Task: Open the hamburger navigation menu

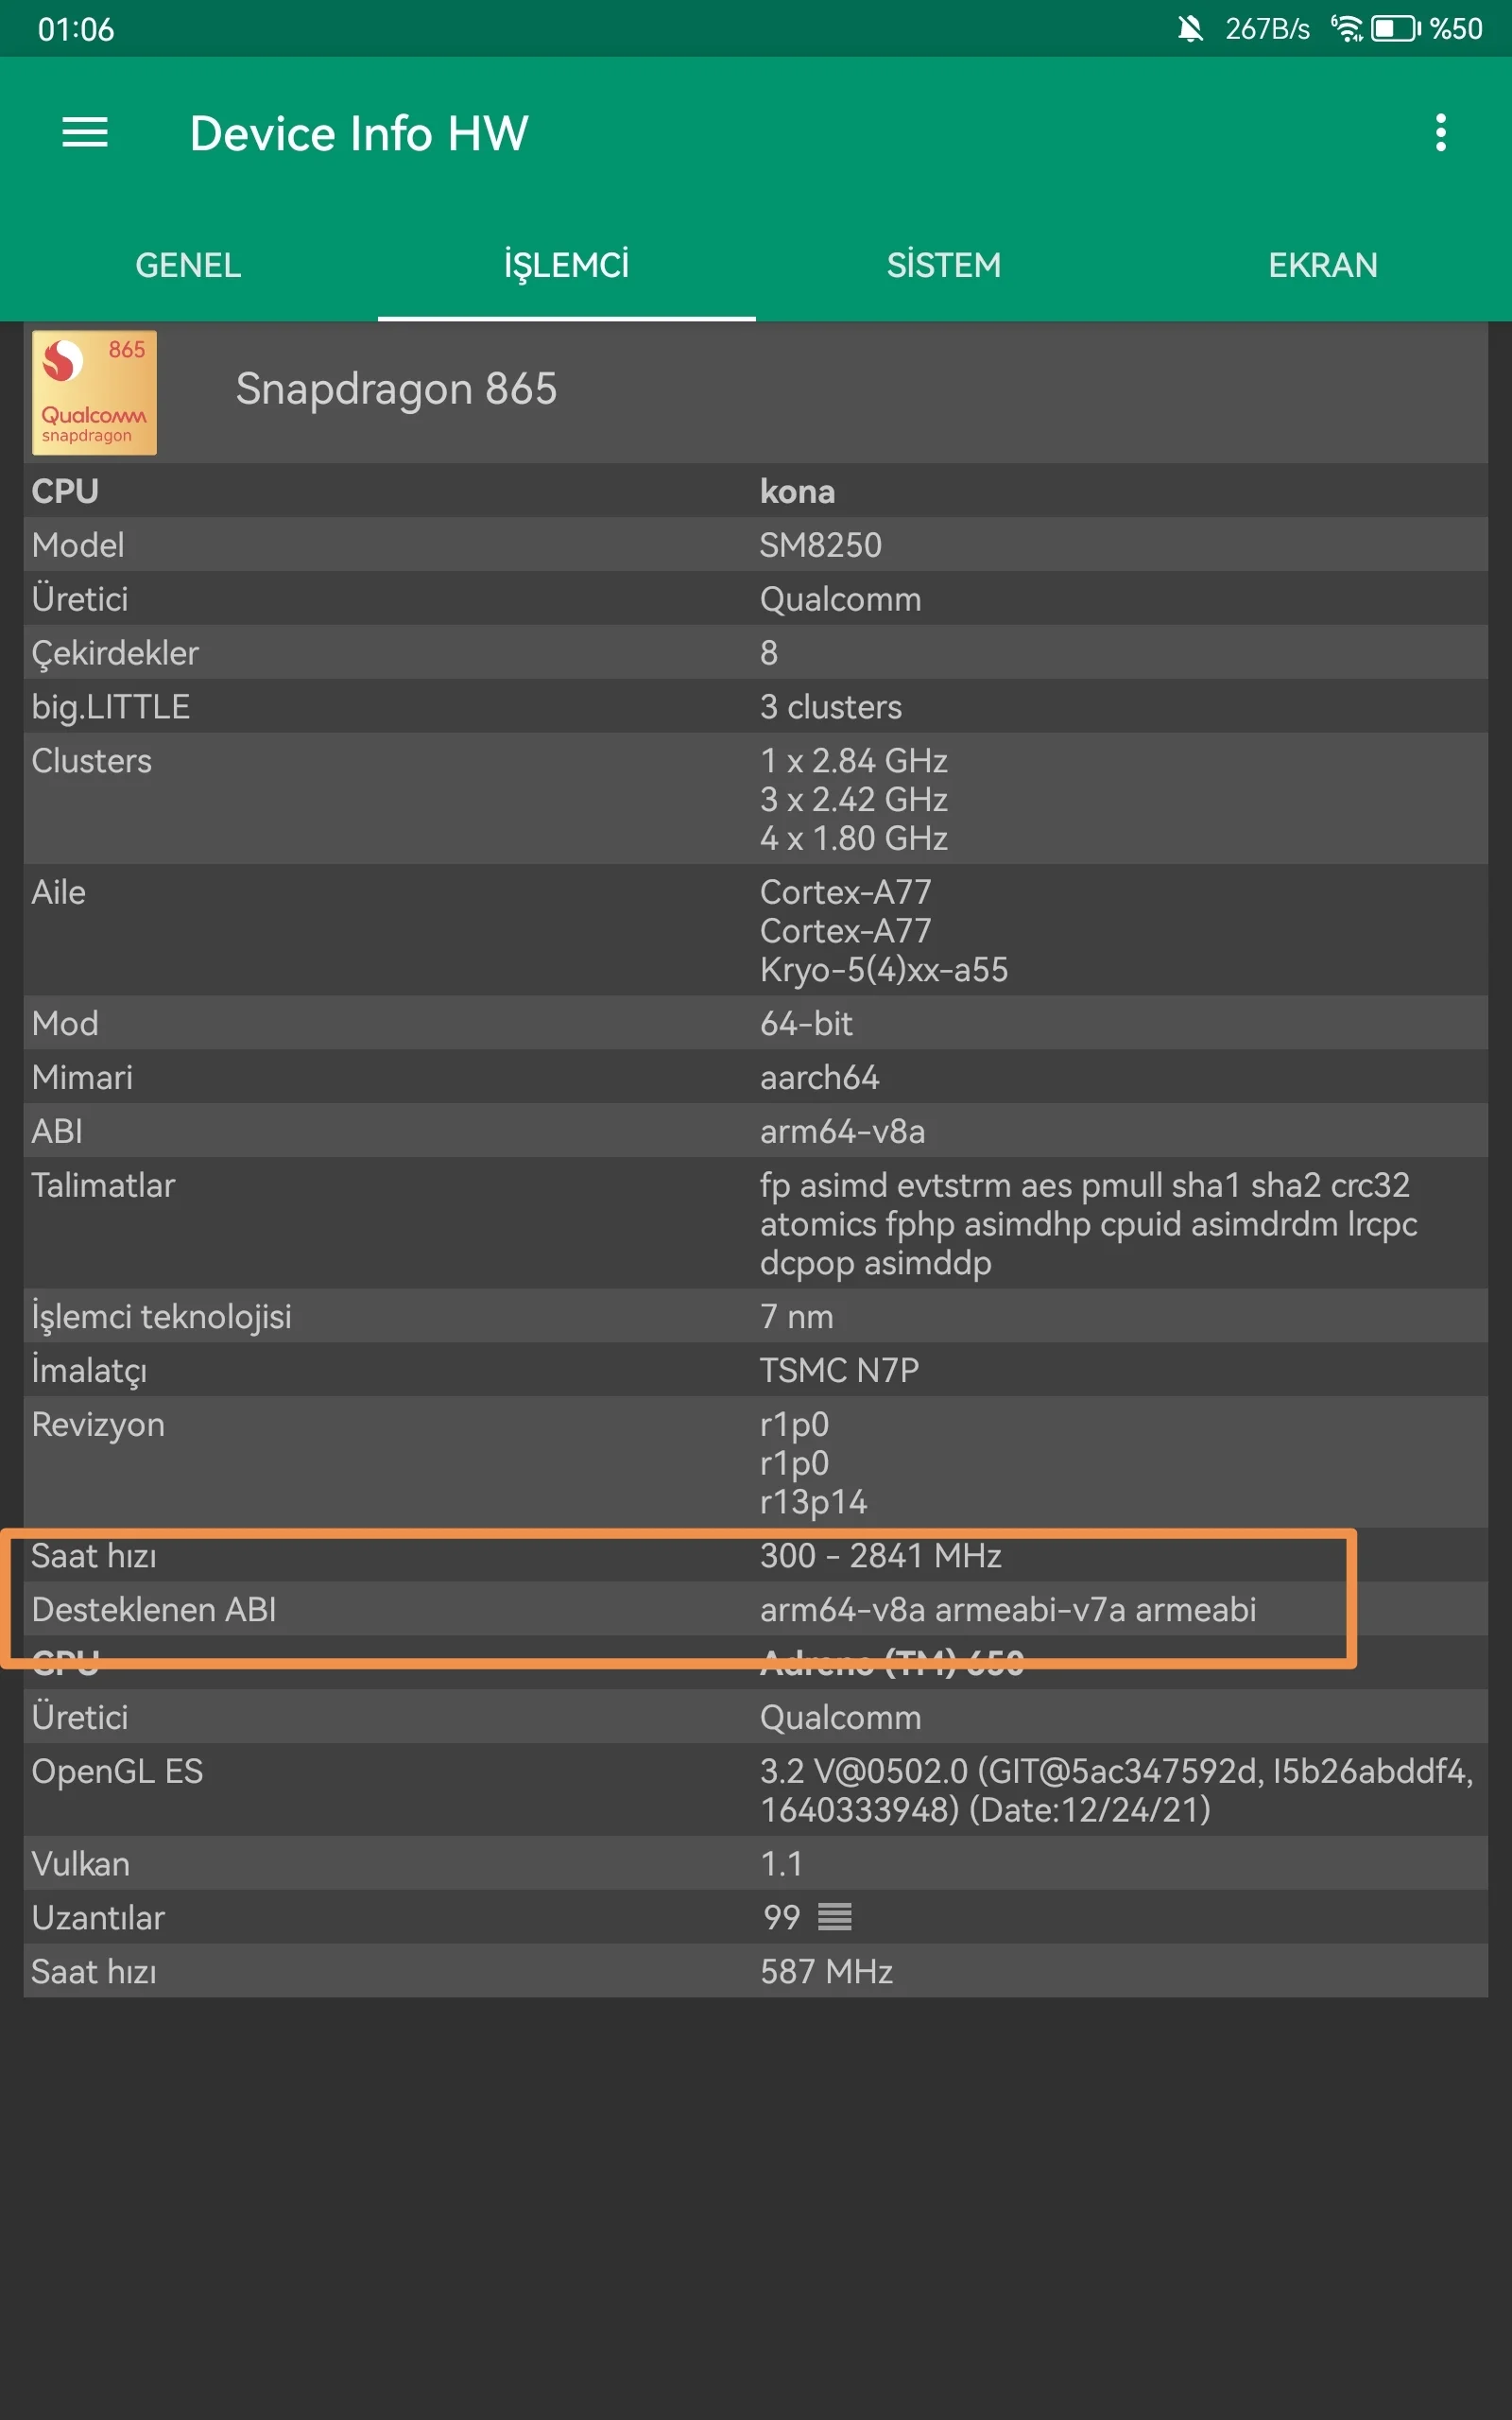Action: click(85, 132)
